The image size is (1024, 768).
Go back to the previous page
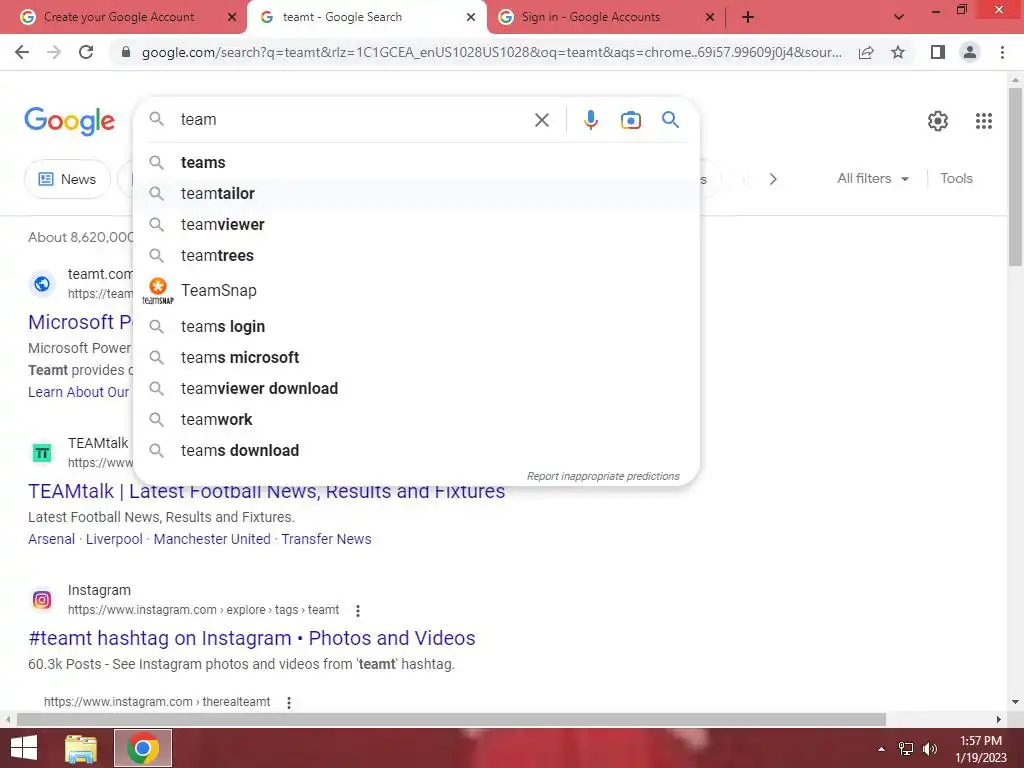point(22,52)
